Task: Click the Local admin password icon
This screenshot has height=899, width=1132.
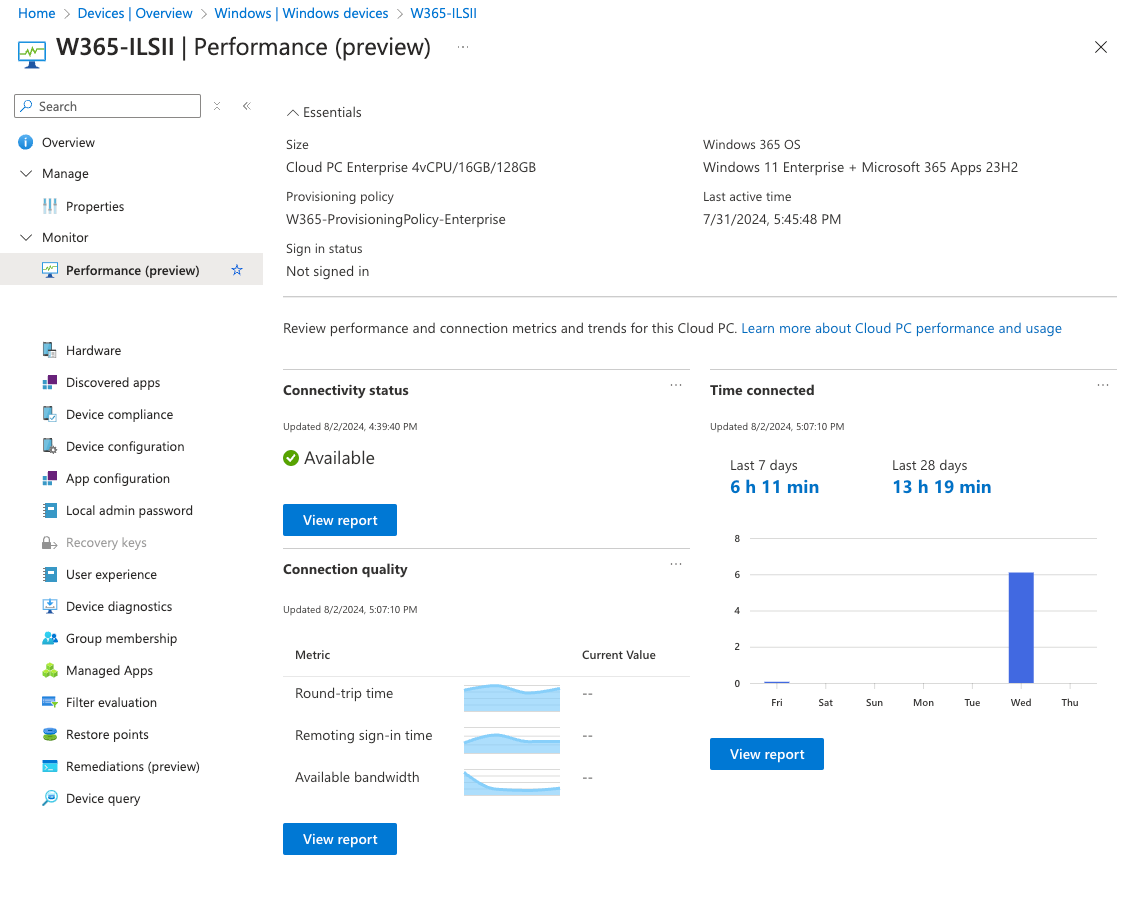Action: [x=50, y=511]
